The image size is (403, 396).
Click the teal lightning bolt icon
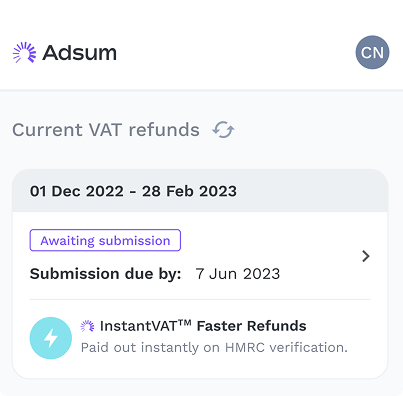pos(51,338)
